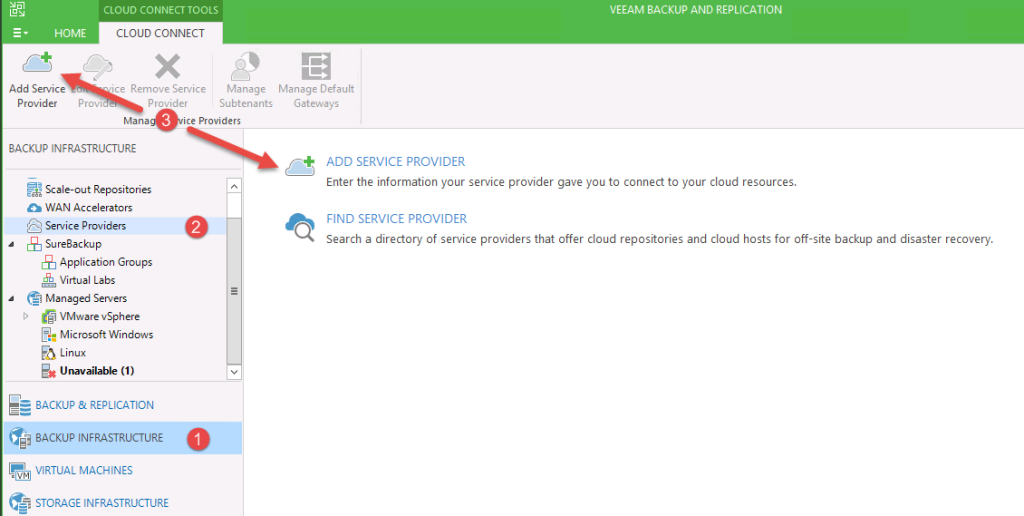Click the Add Service Provider cloud icon in main pane
The image size is (1024, 516).
tap(300, 166)
